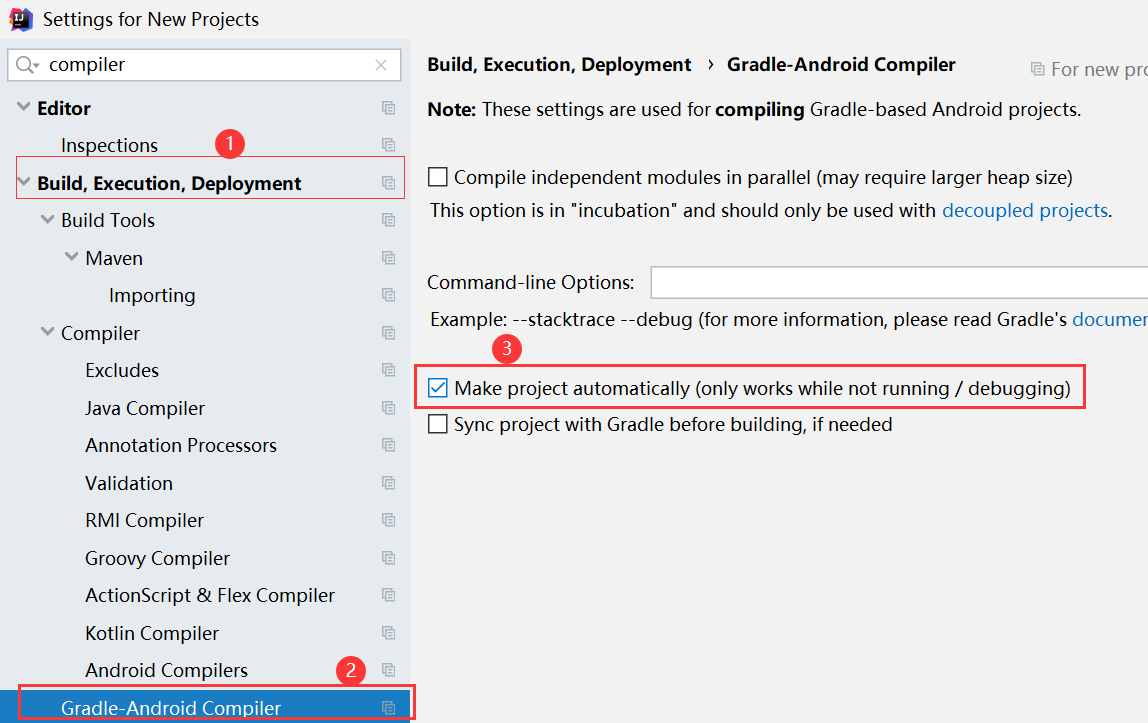The width and height of the screenshot is (1148, 723).
Task: Click the Command-line Options text field
Action: pos(899,282)
